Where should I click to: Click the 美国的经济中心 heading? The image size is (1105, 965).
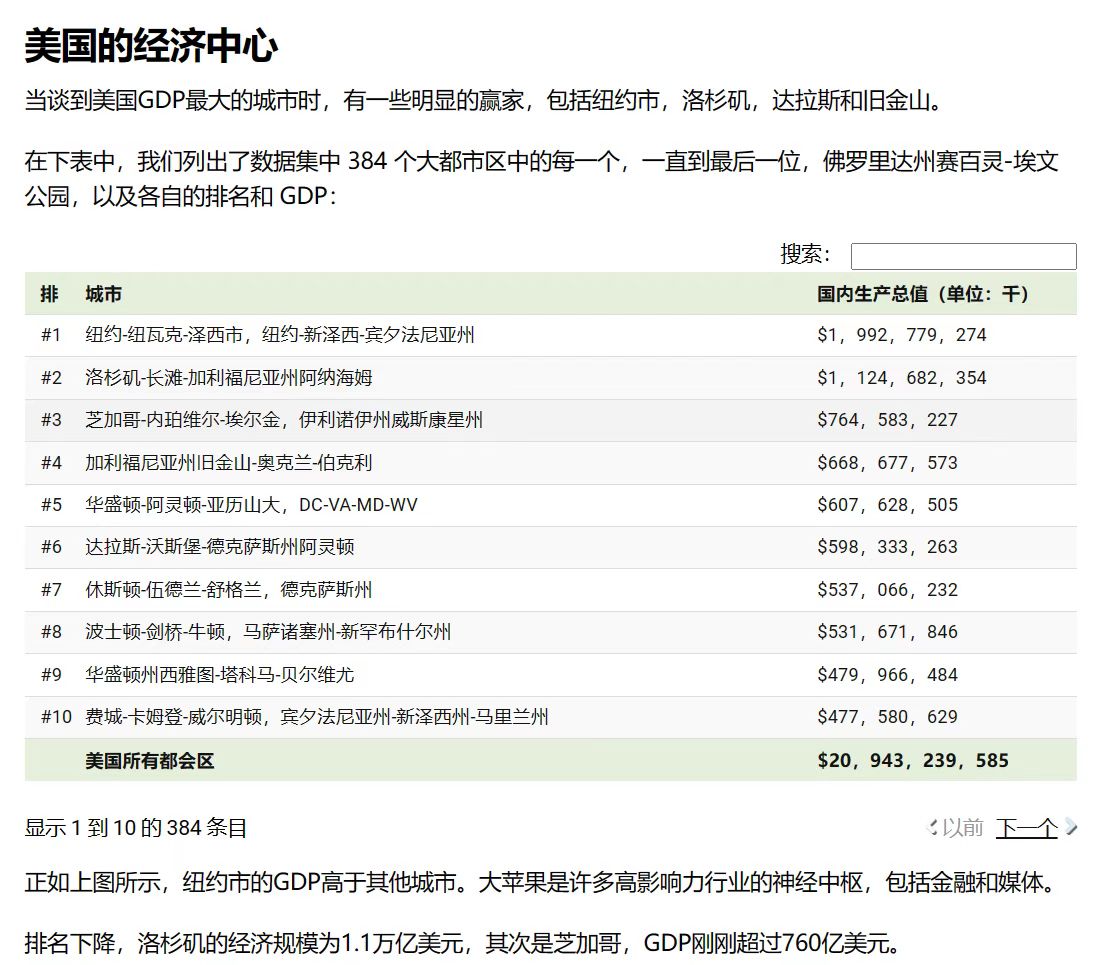click(x=151, y=46)
